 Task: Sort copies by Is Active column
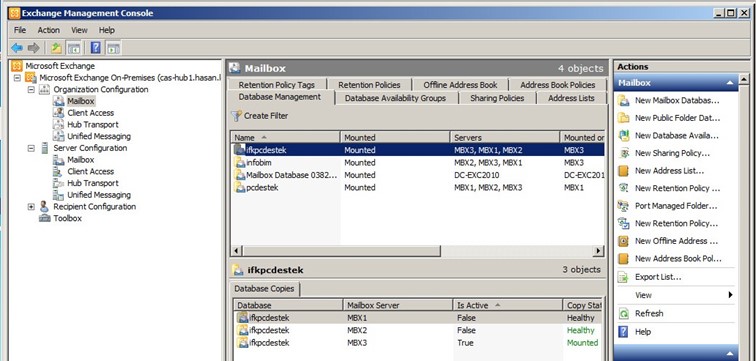(508, 305)
